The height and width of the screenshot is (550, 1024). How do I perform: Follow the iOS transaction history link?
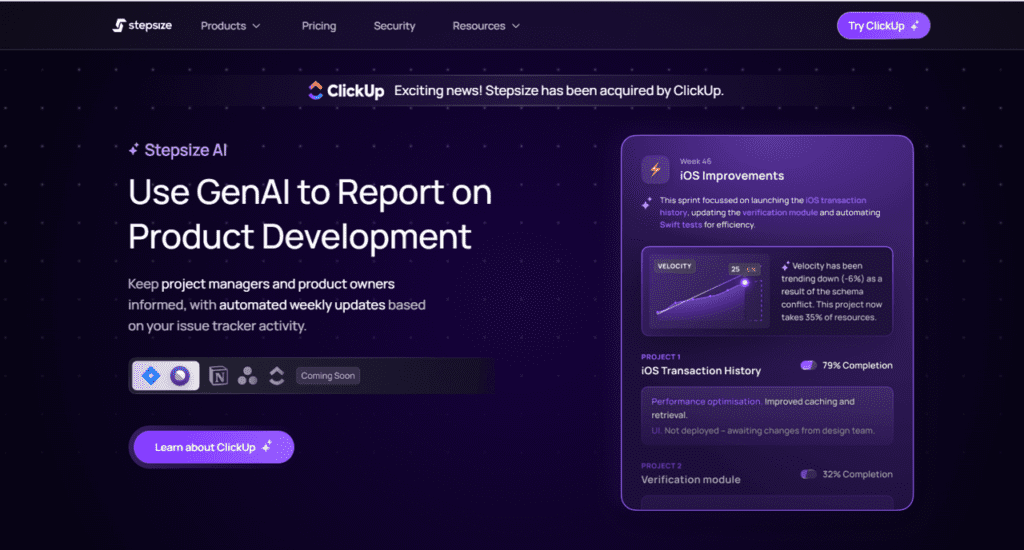(836, 201)
